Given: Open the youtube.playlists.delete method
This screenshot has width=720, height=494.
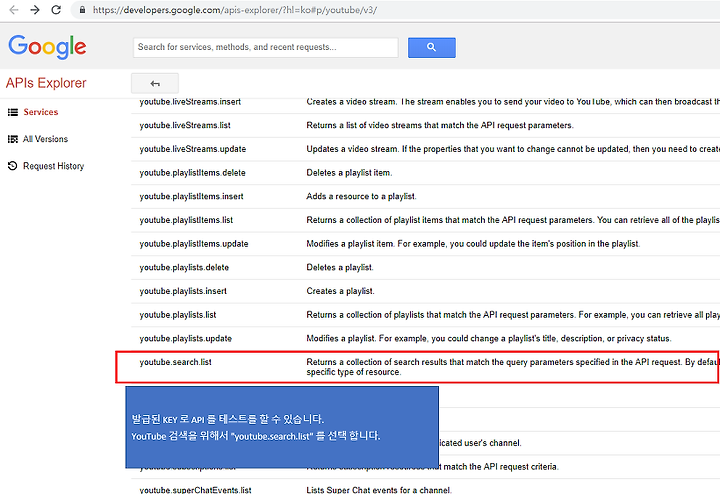Looking at the screenshot, I should click(x=184, y=268).
